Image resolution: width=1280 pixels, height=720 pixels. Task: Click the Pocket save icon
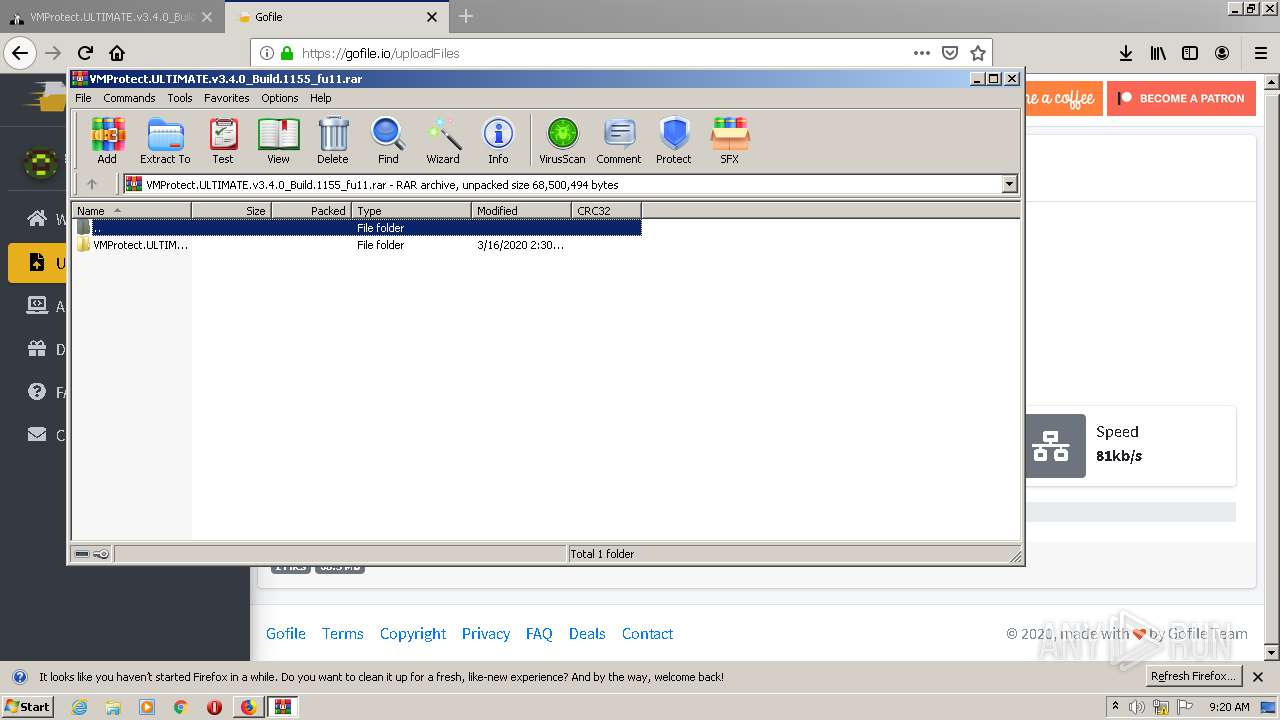point(950,53)
